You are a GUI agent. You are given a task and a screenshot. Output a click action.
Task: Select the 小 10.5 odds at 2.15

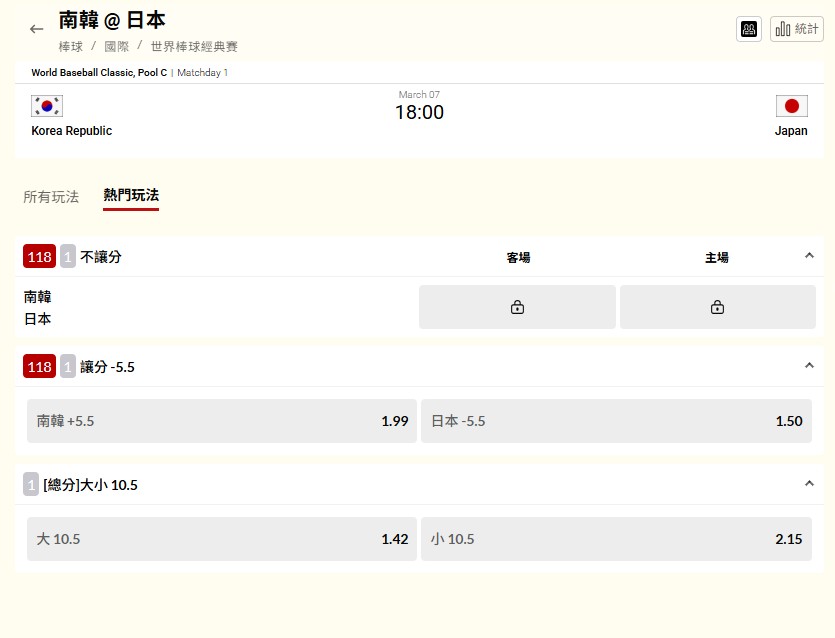tap(620, 539)
